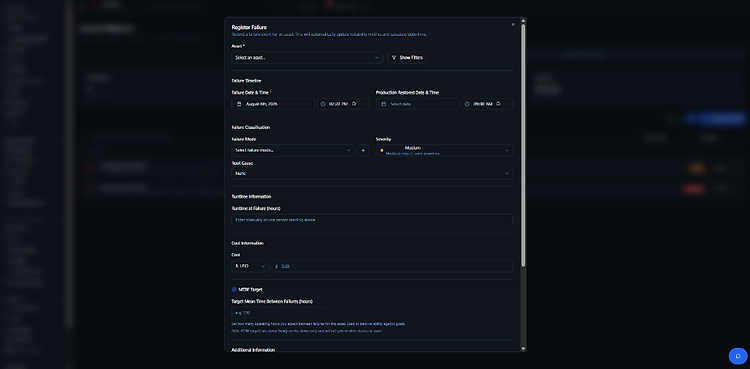Open the Failure Date calendar picker

tap(273, 104)
